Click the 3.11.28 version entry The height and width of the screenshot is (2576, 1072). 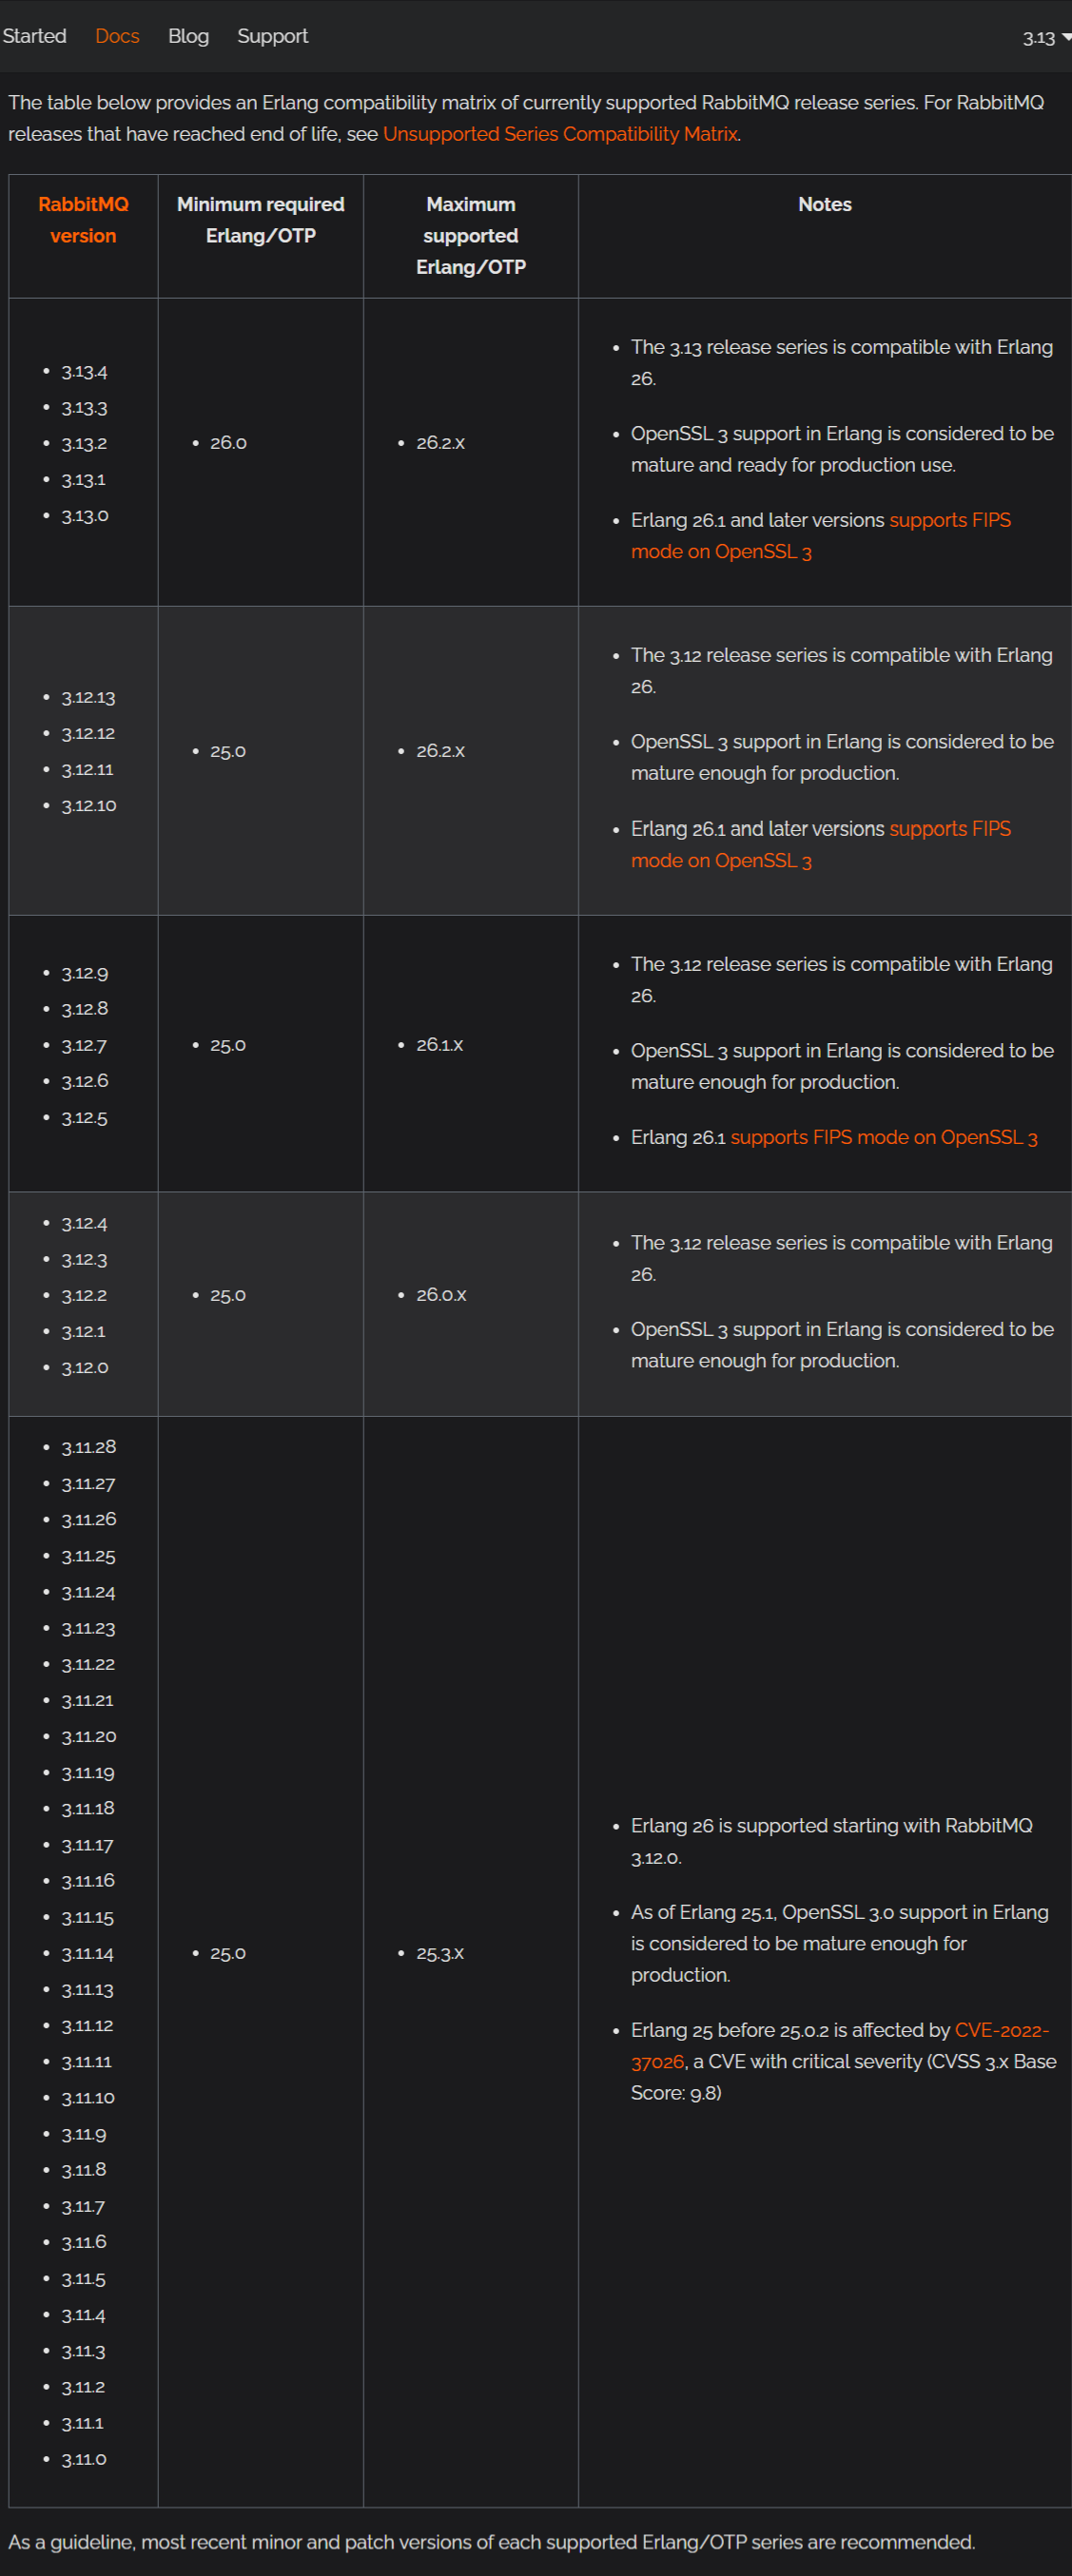(x=88, y=1447)
